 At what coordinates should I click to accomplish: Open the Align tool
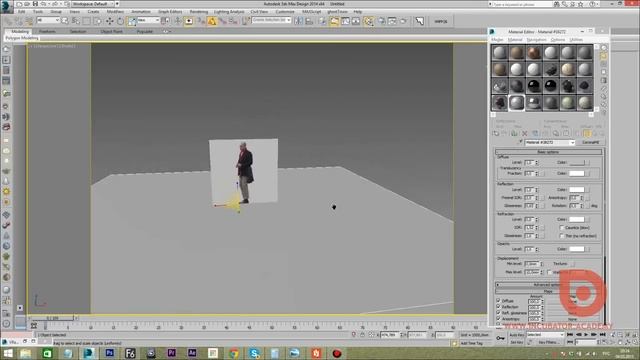(309, 21)
